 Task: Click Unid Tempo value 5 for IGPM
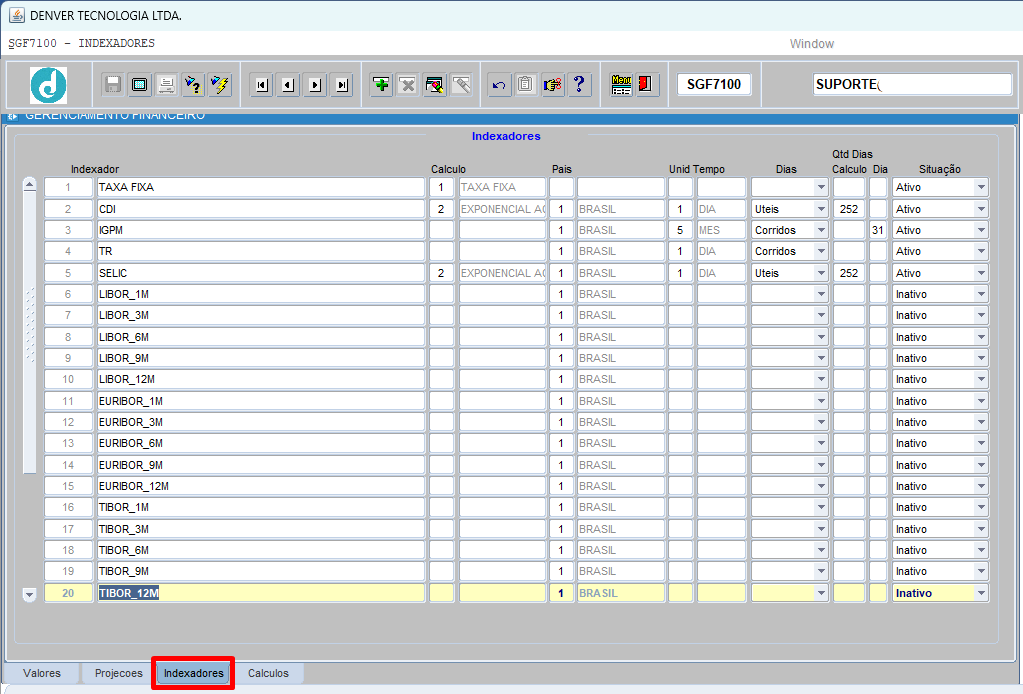pyautogui.click(x=680, y=230)
